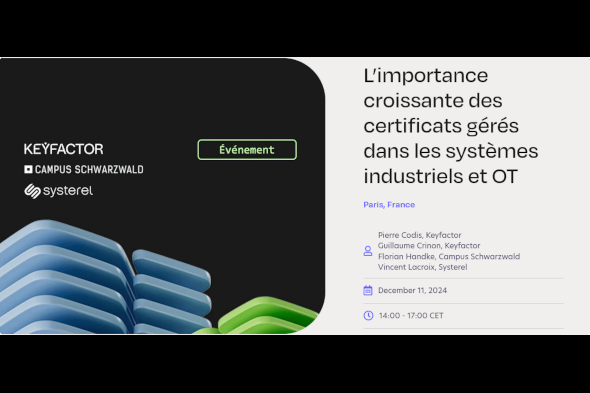The width and height of the screenshot is (590, 393).
Task: Select the event title heading text
Action: (x=450, y=126)
